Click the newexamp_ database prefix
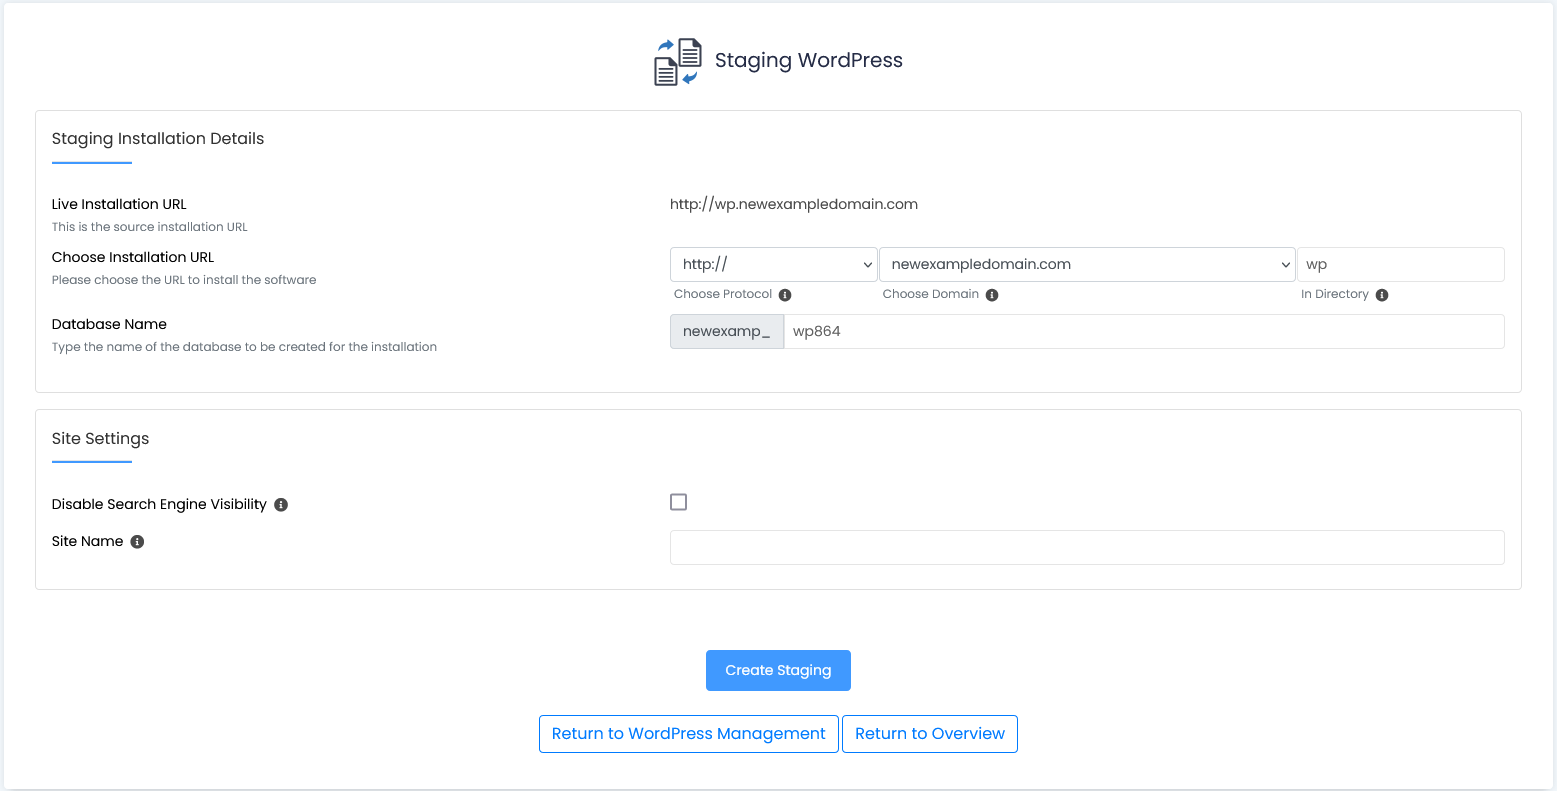The height and width of the screenshot is (791, 1557). tap(727, 332)
